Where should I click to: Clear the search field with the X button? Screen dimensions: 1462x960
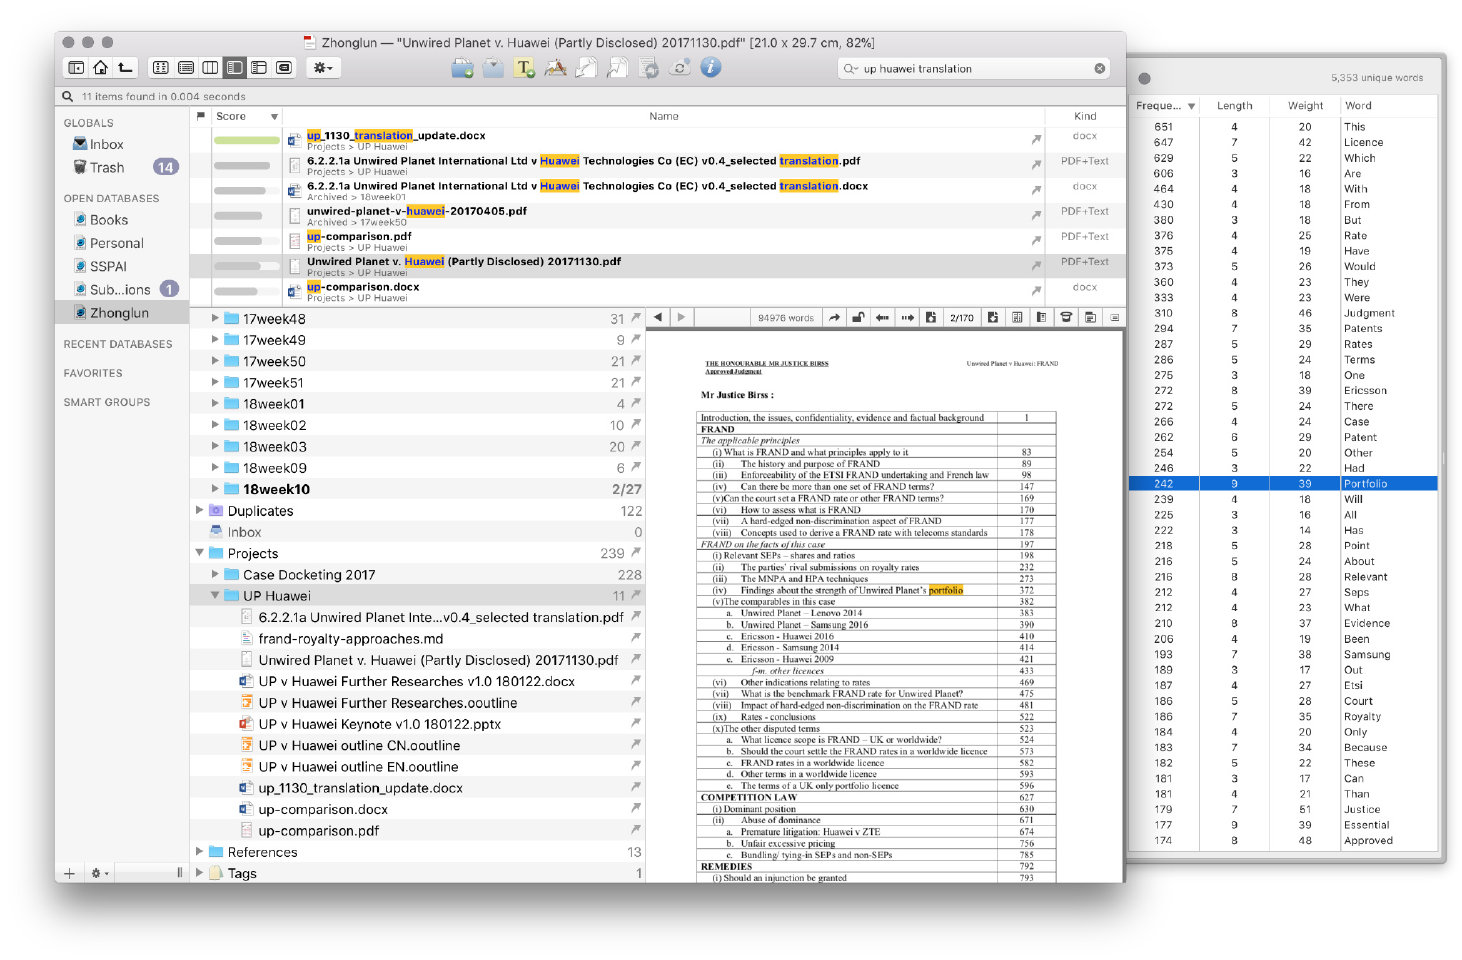pyautogui.click(x=1100, y=69)
